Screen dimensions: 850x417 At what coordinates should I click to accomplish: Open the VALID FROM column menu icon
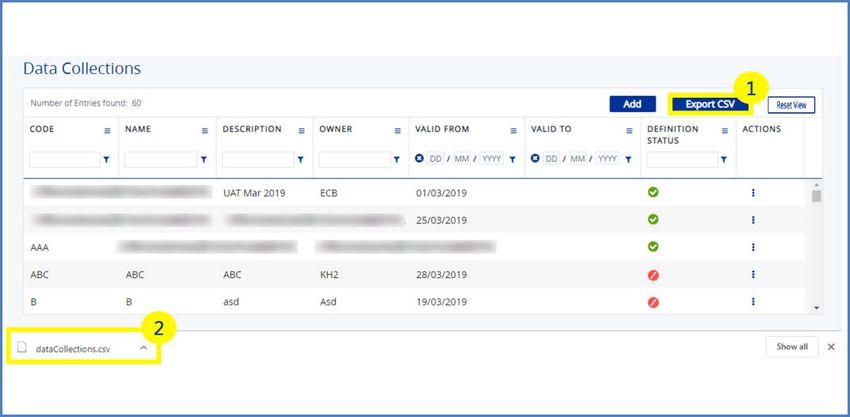coord(513,131)
